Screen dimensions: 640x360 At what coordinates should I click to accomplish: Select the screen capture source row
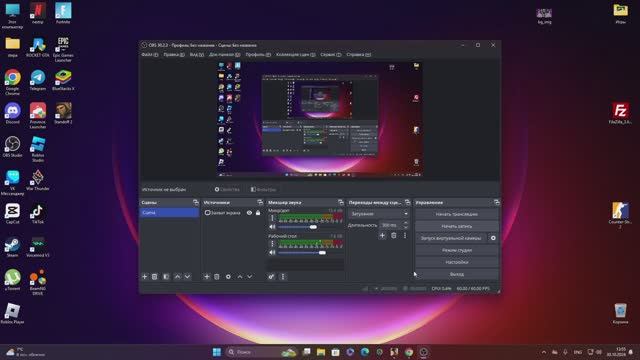pos(232,213)
